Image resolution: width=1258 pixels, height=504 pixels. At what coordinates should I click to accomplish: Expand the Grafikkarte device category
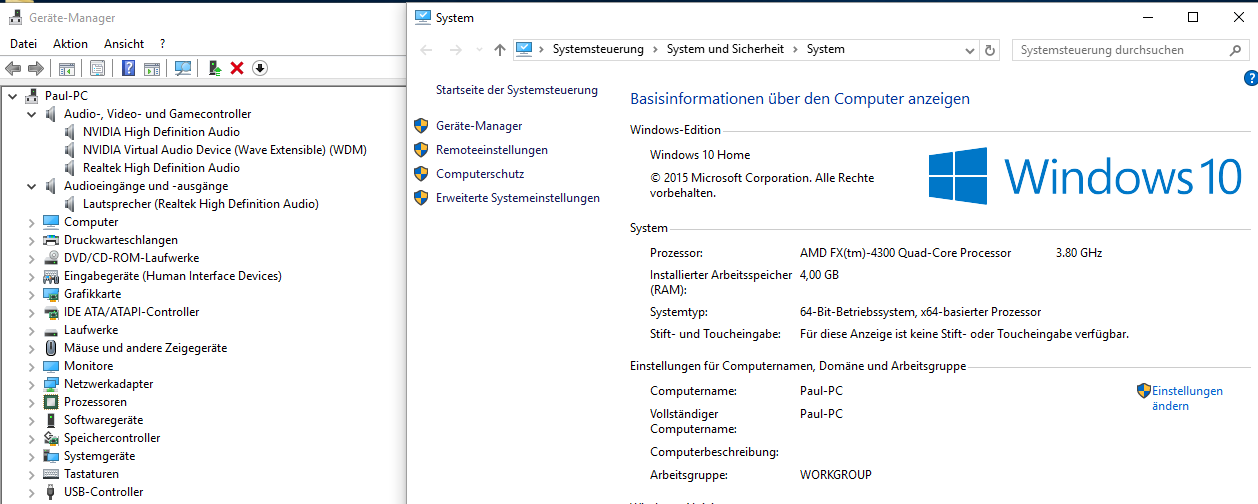(32, 294)
